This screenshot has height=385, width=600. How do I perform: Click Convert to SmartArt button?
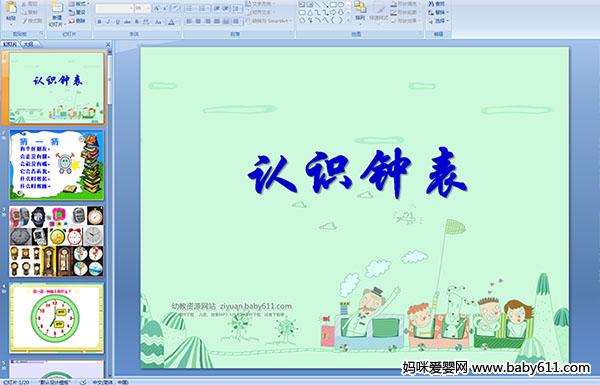click(x=269, y=21)
